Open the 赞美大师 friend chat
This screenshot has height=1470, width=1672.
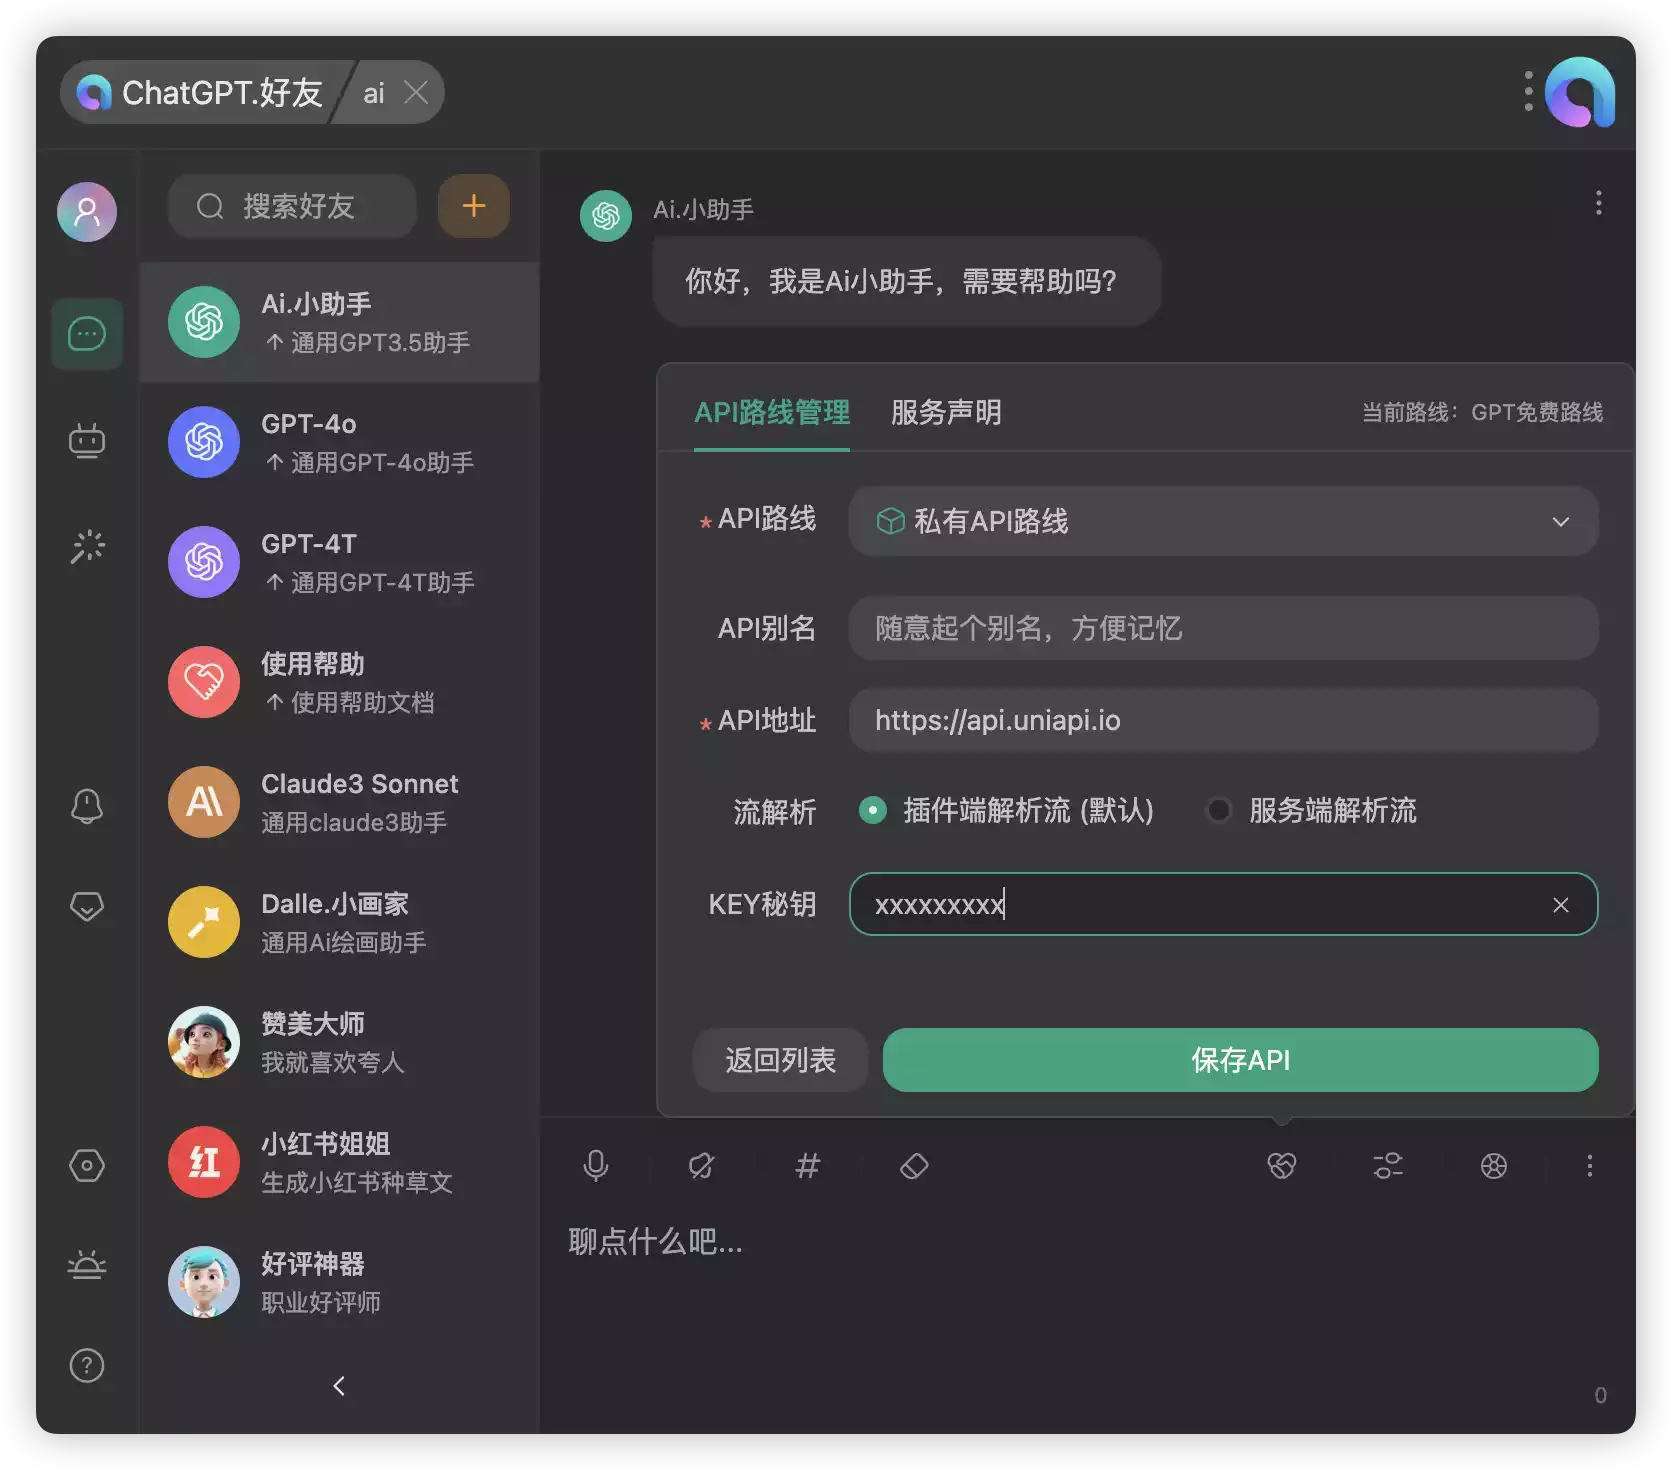pyautogui.click(x=340, y=1042)
